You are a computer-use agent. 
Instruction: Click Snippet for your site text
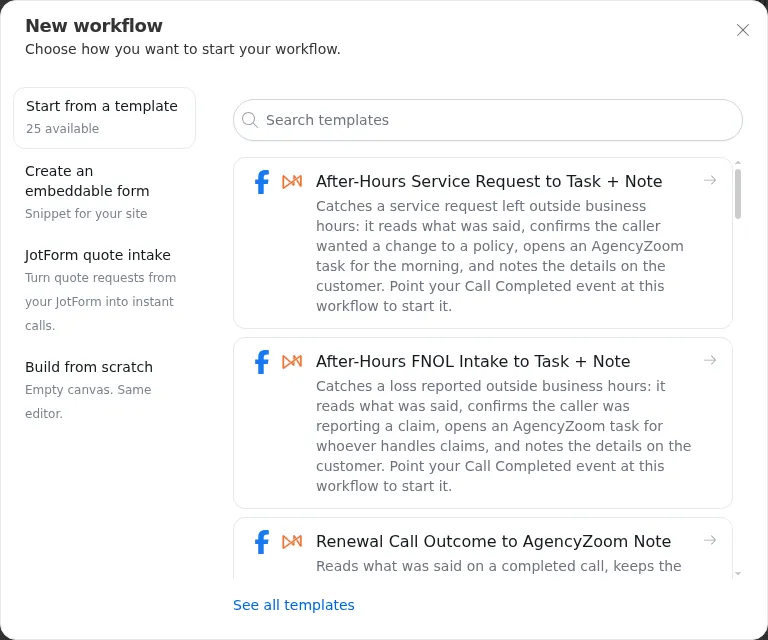coord(86,213)
